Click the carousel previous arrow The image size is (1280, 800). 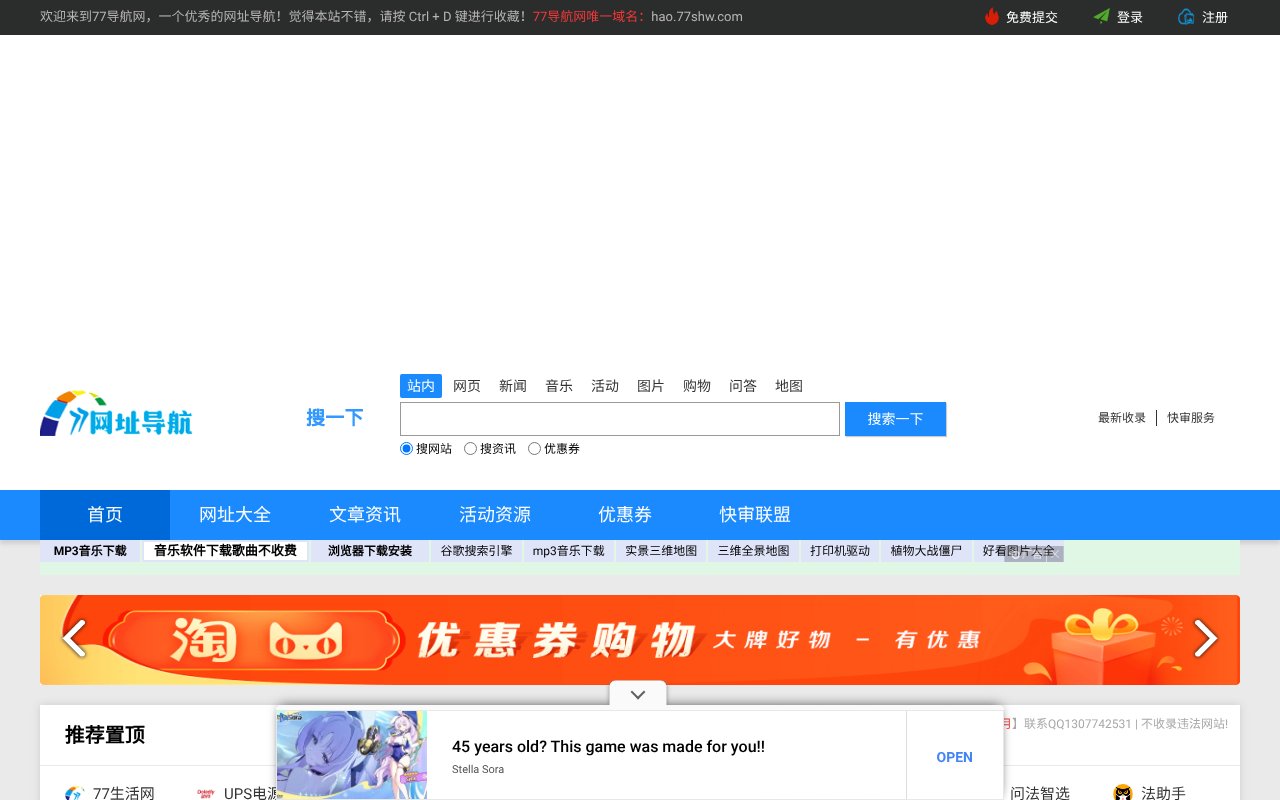(73, 639)
